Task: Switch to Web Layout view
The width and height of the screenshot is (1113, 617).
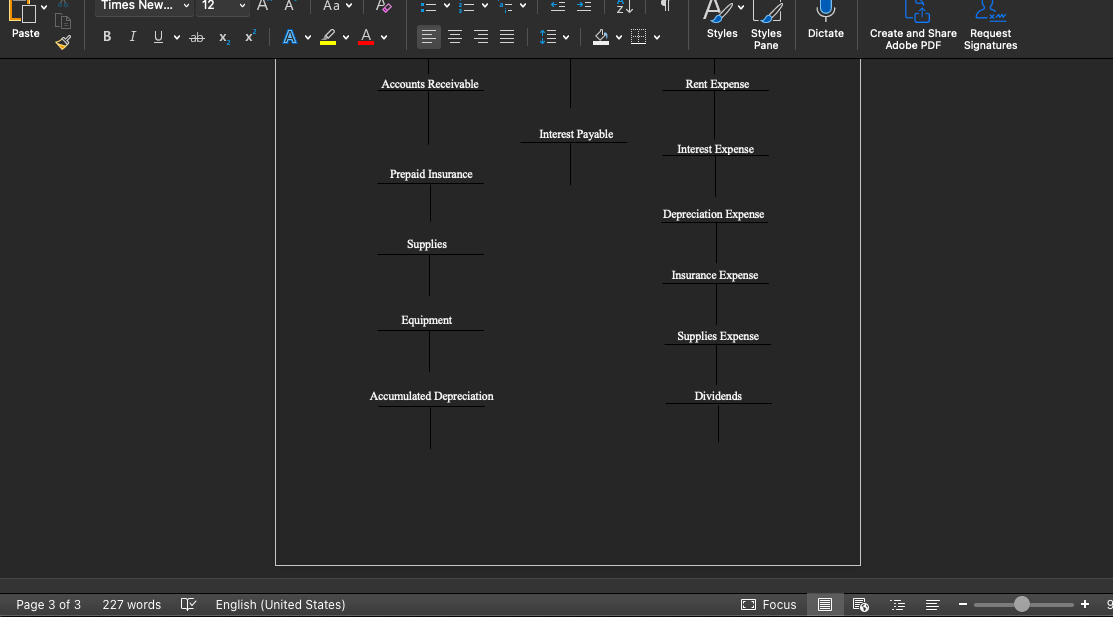Action: 860,604
